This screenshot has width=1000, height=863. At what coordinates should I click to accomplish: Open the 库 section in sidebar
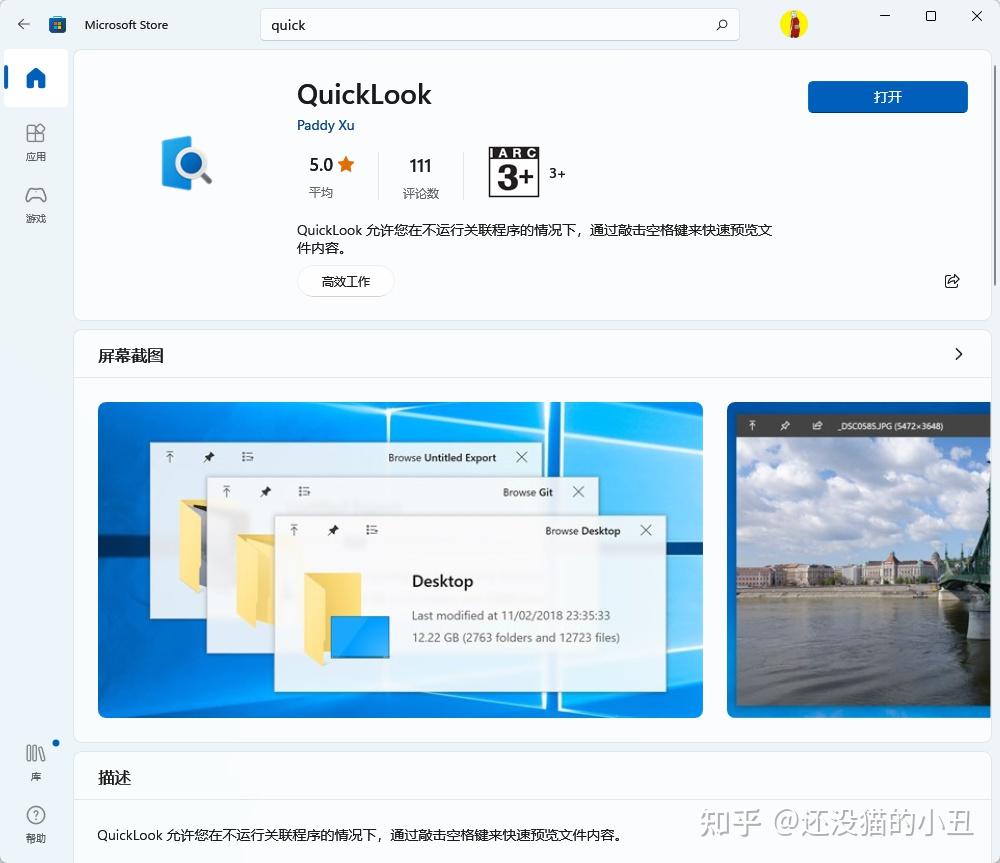pyautogui.click(x=35, y=760)
